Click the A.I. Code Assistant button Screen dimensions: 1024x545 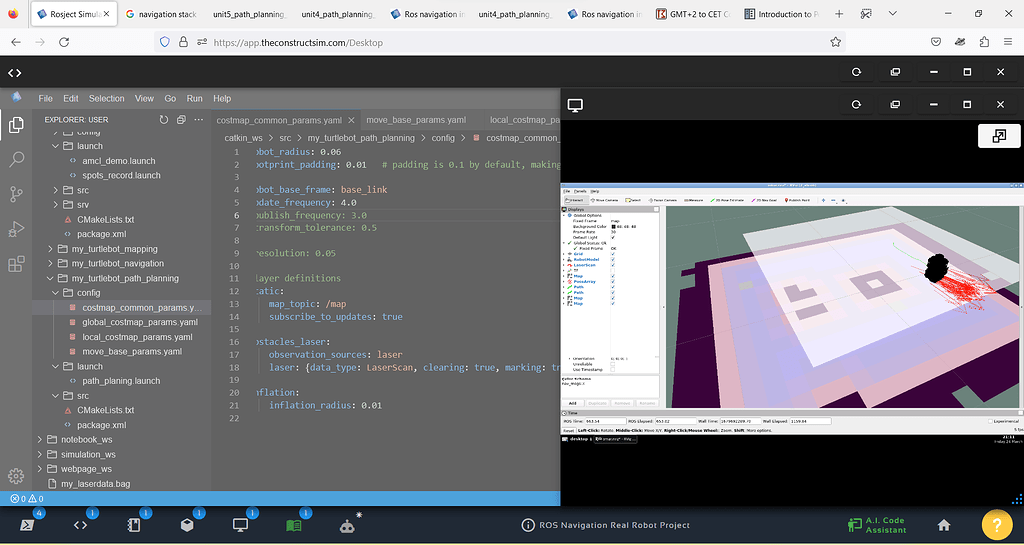(x=876, y=525)
